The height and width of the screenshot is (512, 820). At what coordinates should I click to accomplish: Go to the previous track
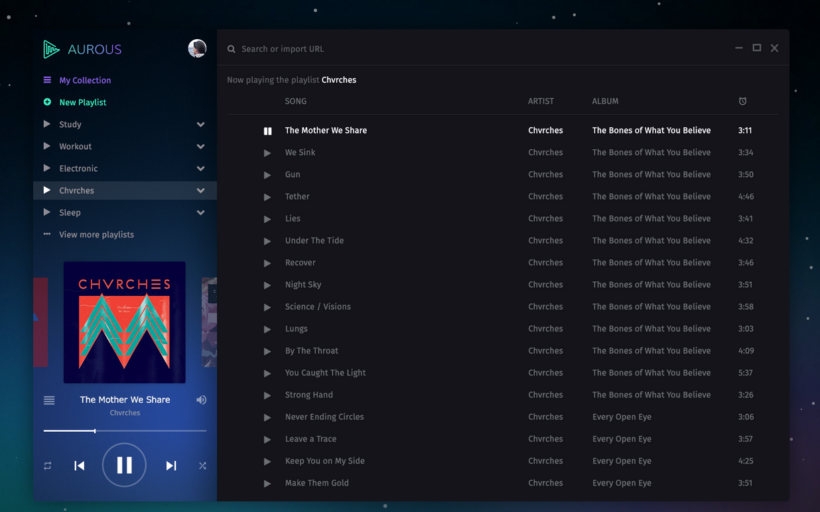pyautogui.click(x=79, y=465)
